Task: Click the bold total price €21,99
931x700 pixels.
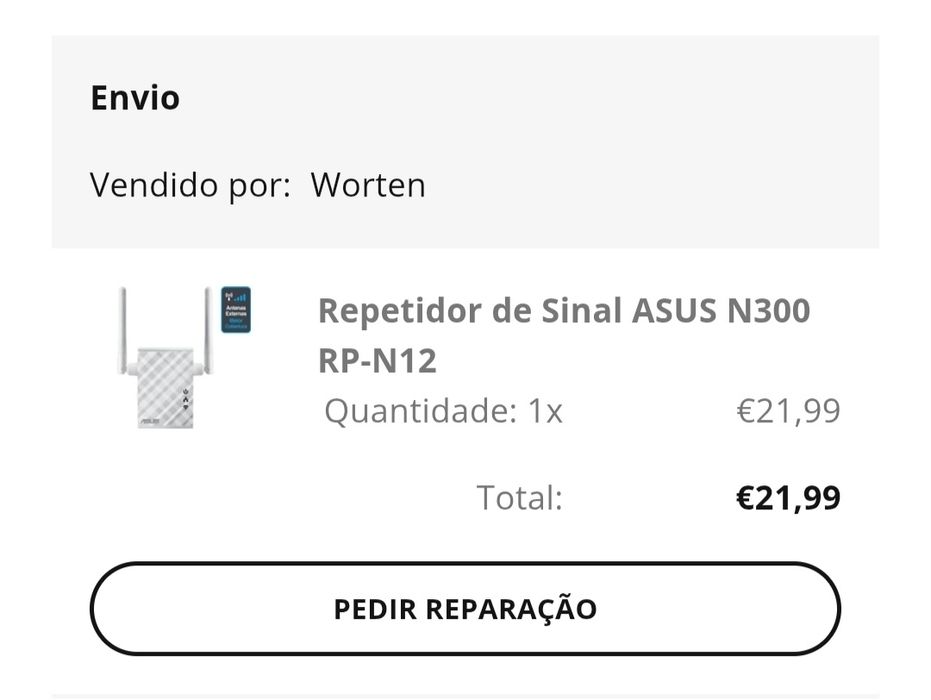Action: click(x=788, y=497)
